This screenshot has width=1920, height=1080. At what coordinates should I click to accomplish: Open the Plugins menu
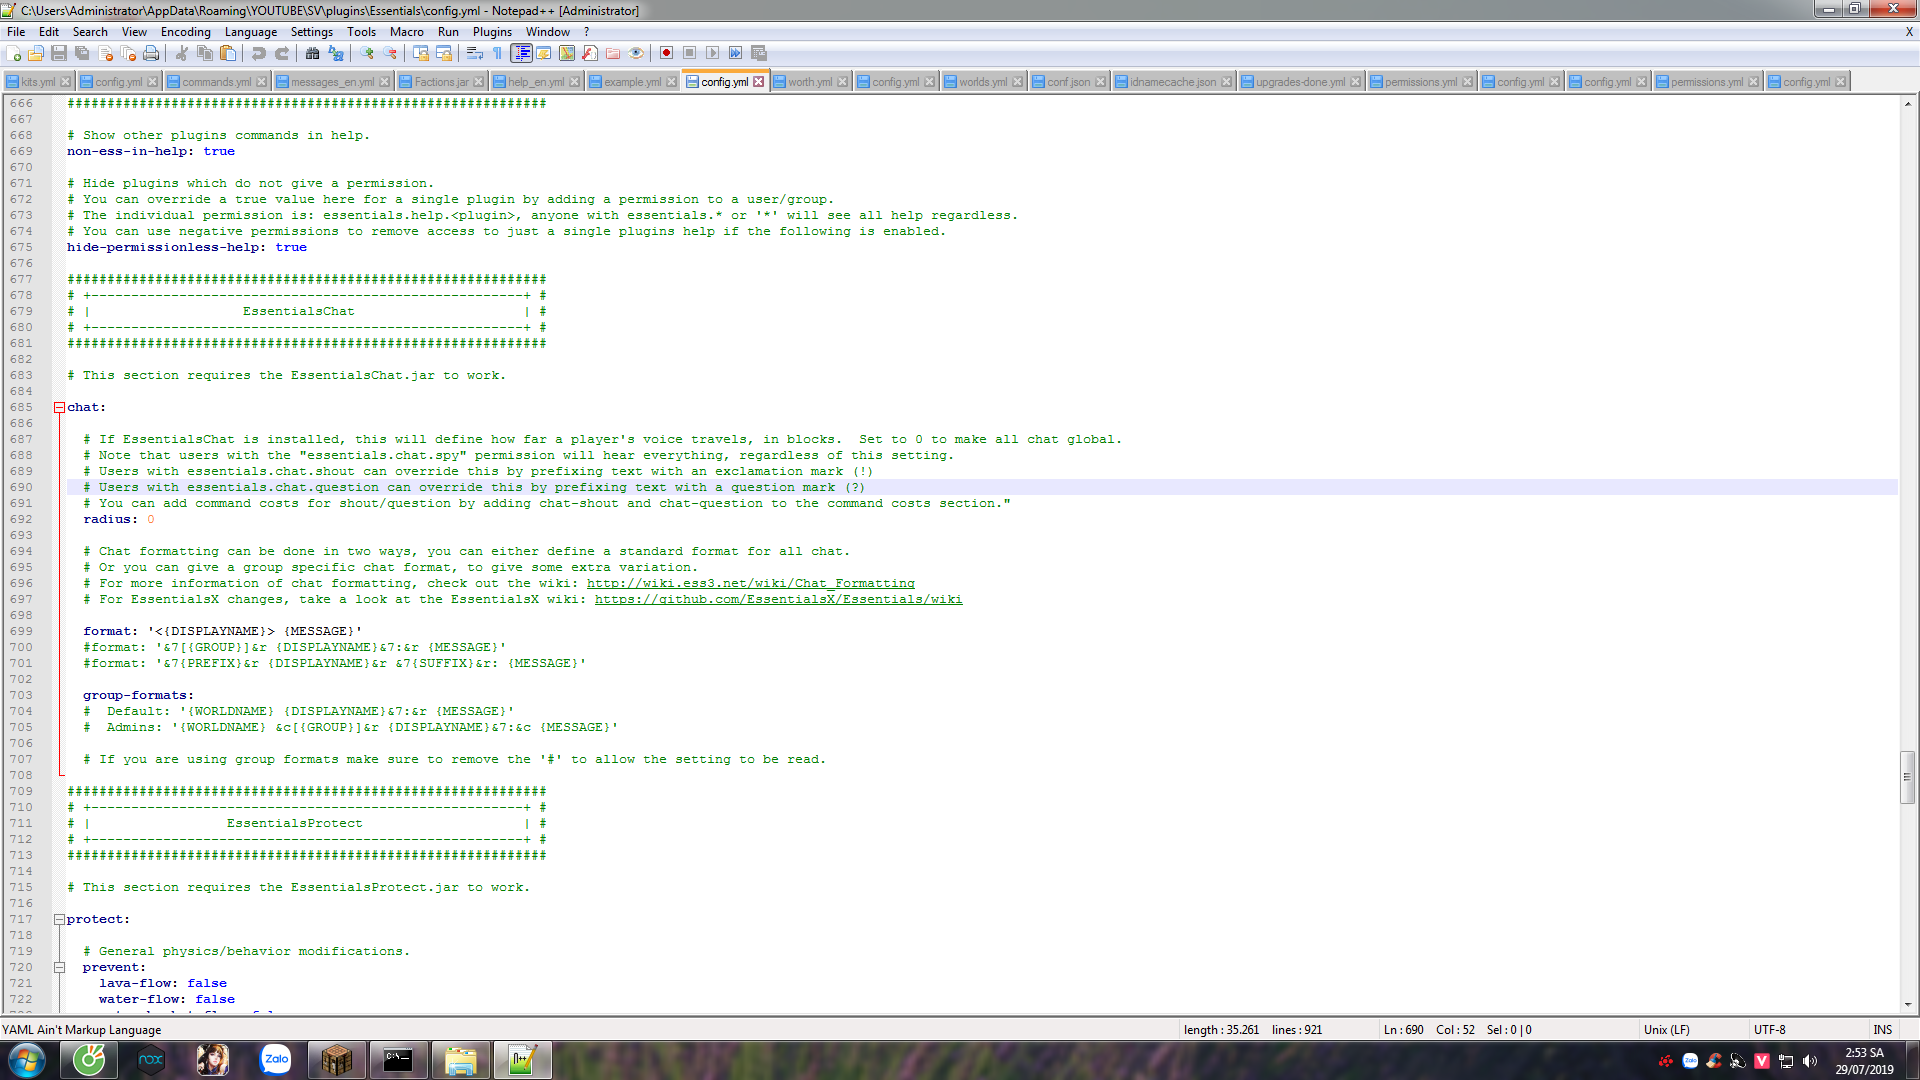492,32
